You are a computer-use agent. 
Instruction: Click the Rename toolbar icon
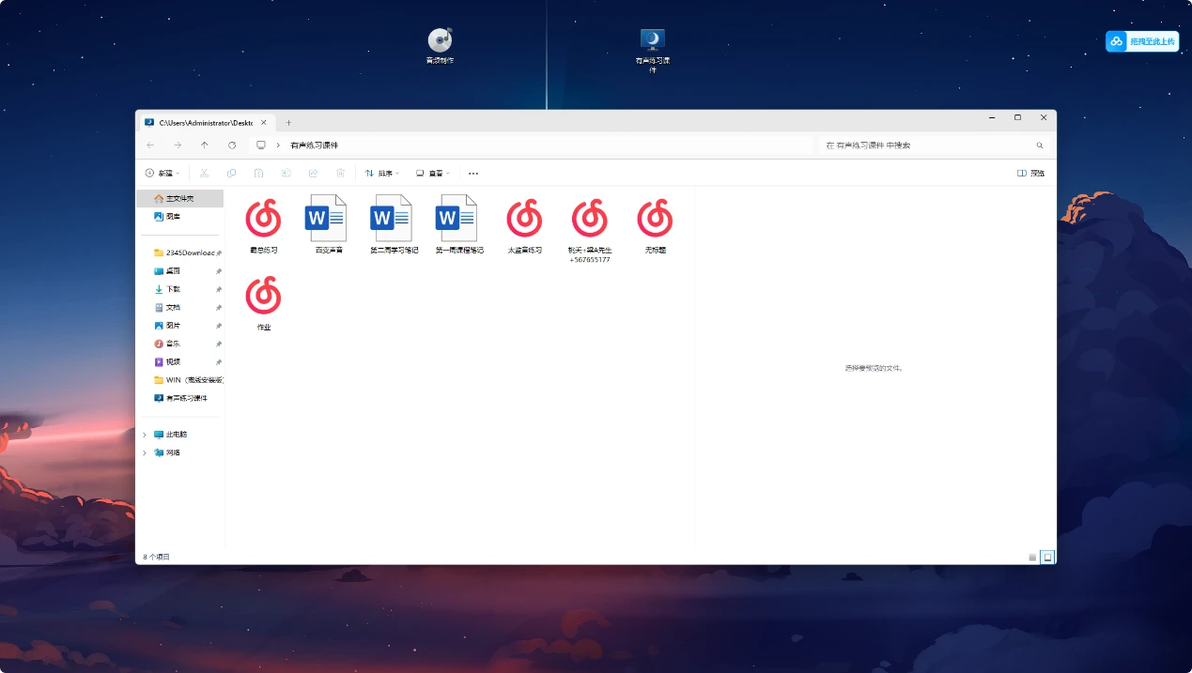tap(286, 173)
